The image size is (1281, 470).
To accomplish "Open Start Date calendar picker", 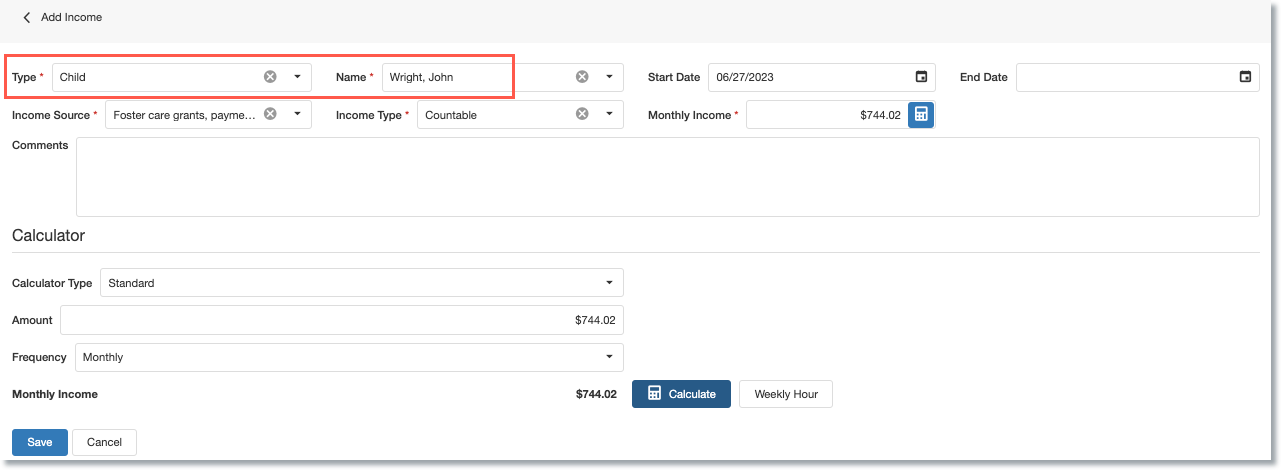I will pyautogui.click(x=921, y=77).
